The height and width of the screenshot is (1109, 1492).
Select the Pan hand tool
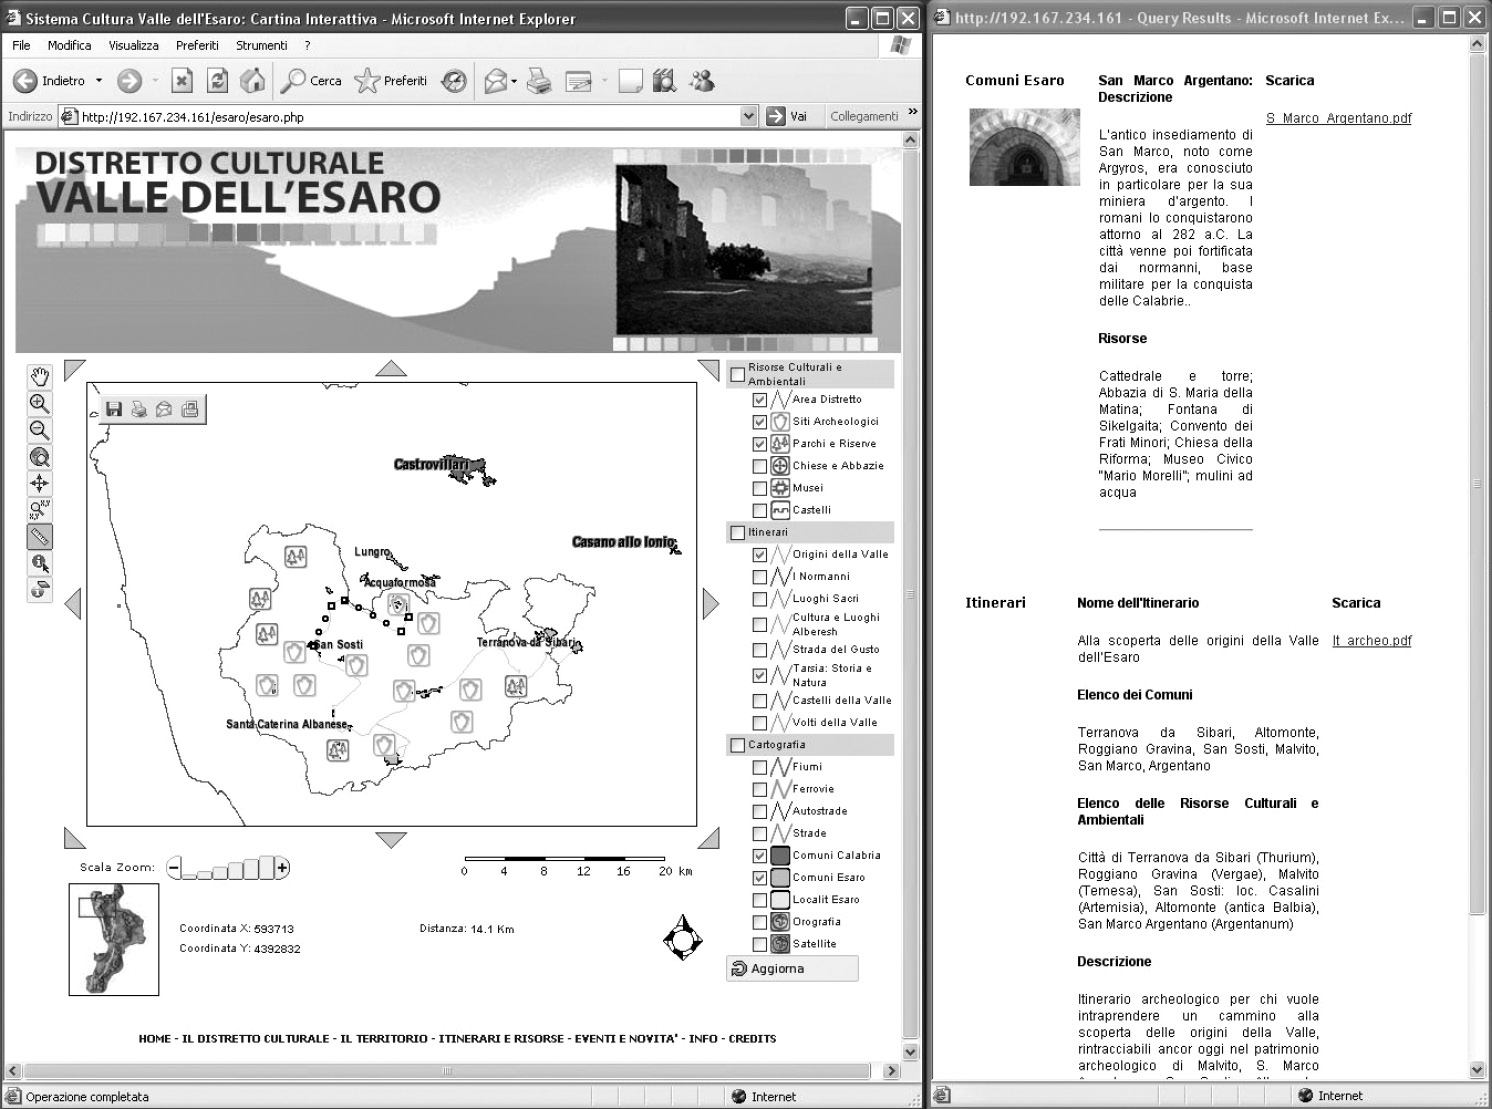(x=39, y=377)
